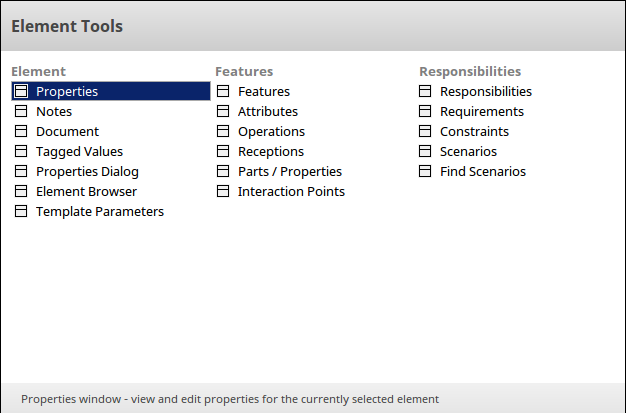Click the Operations item icon
Screen dimensions: 626x413
coord(224,131)
